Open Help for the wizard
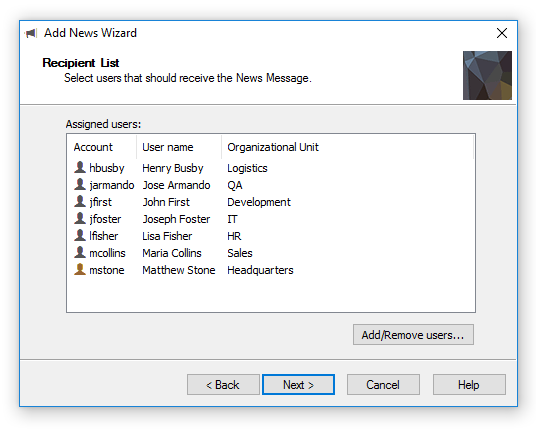Viewport: 536px width, 431px height. (x=469, y=385)
